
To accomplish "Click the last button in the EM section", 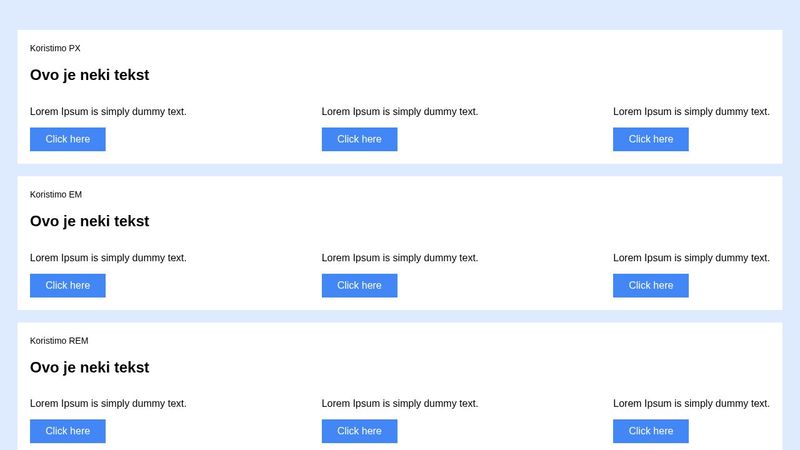I will pos(651,285).
